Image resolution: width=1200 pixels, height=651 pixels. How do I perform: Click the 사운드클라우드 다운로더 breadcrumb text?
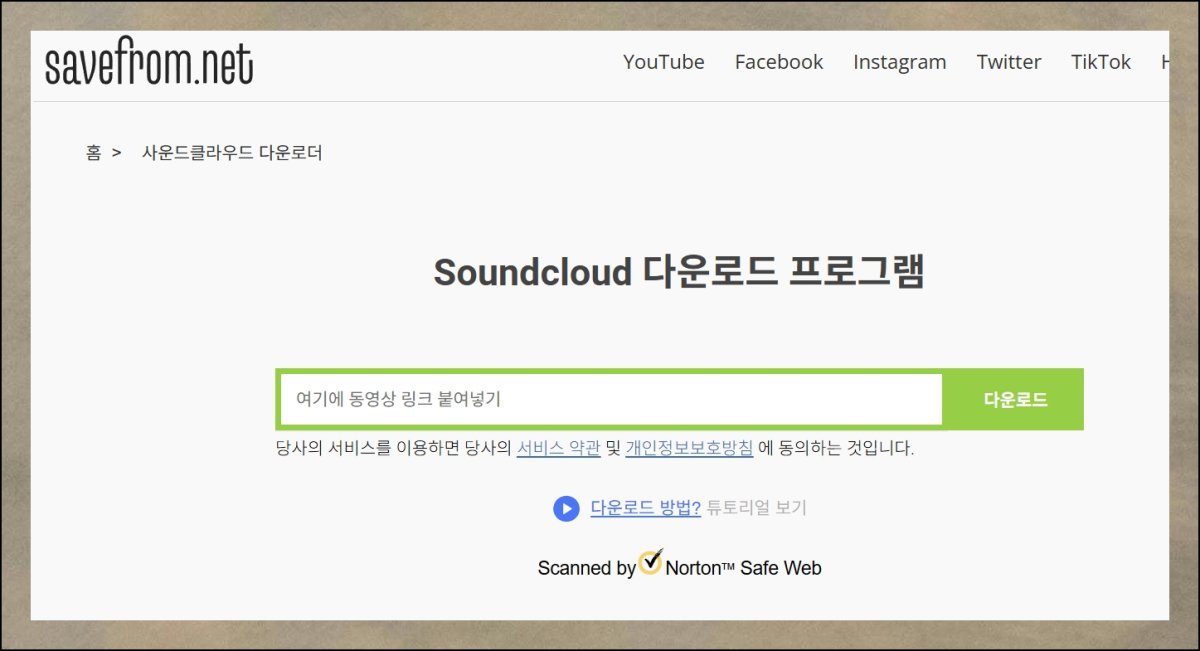pos(232,153)
